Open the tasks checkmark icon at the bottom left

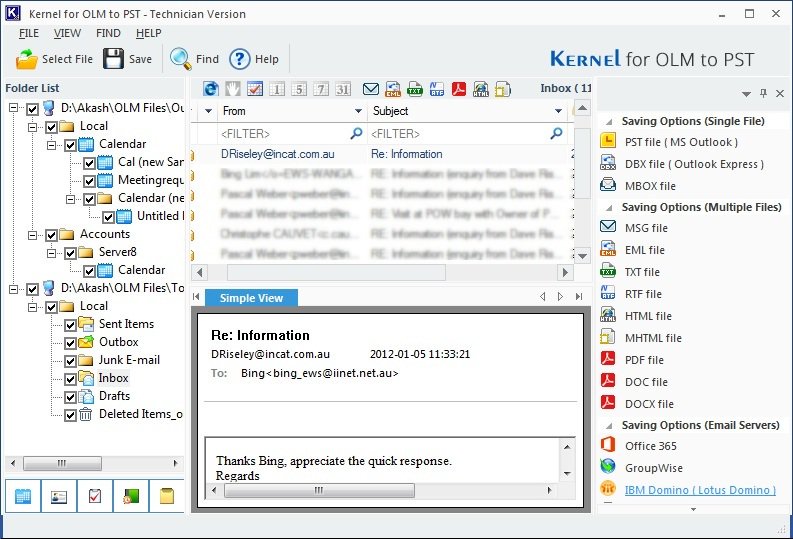(95, 496)
